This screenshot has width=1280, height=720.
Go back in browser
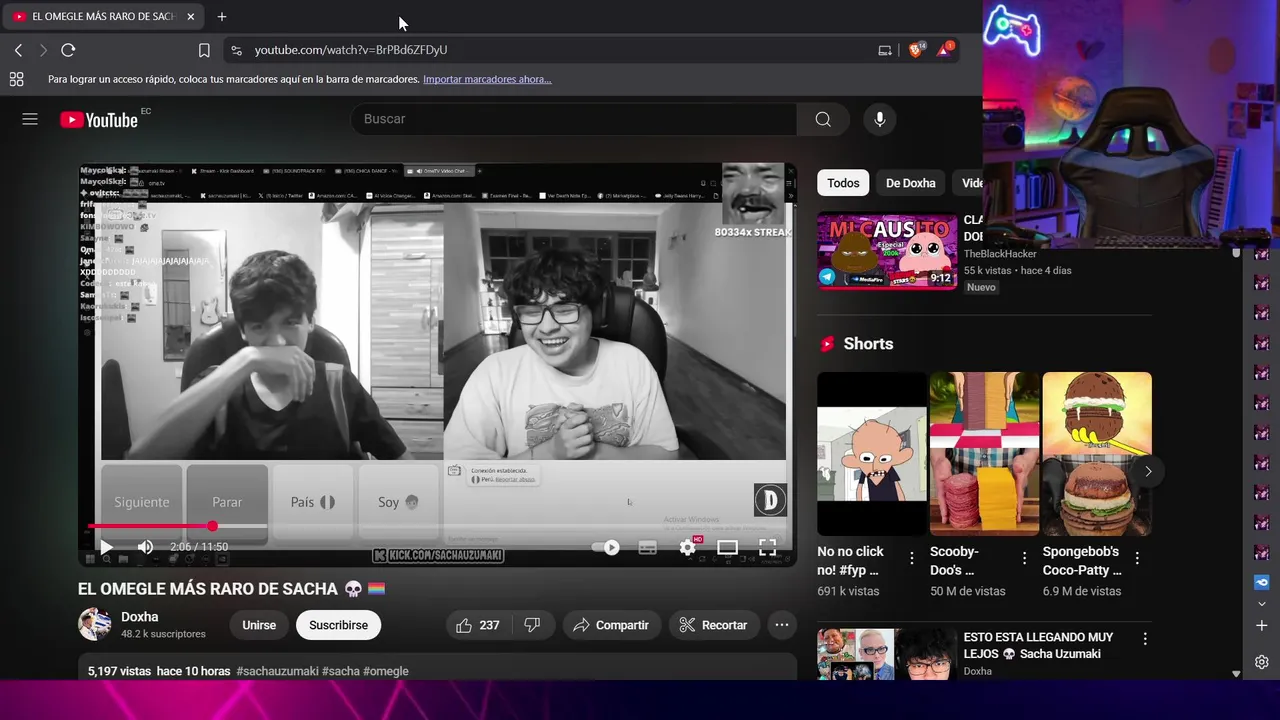click(x=18, y=50)
